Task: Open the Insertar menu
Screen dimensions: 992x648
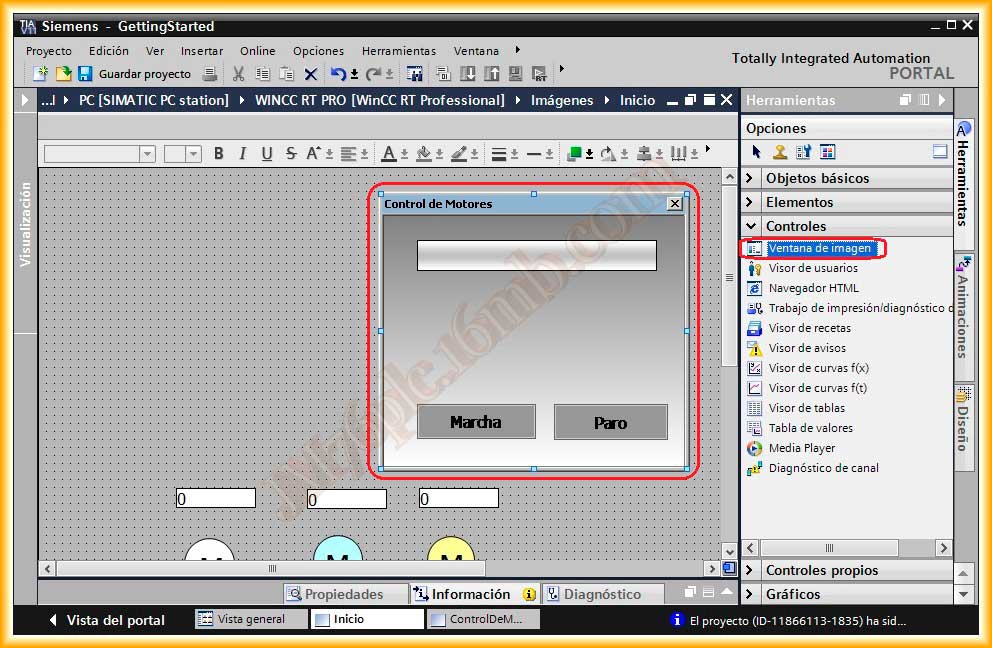Action: [x=201, y=51]
